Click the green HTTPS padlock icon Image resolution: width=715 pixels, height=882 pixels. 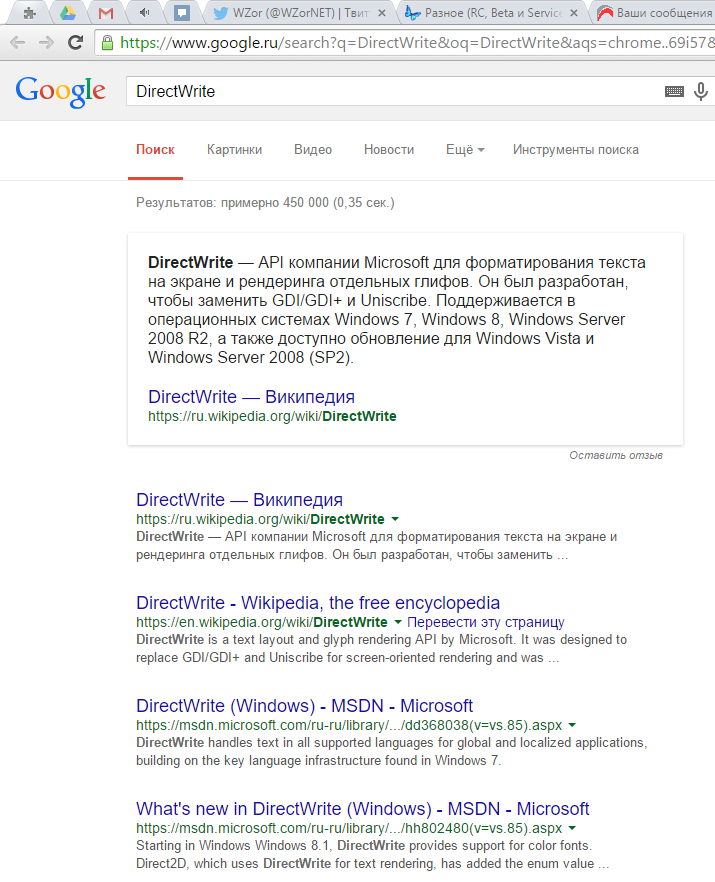(x=107, y=43)
